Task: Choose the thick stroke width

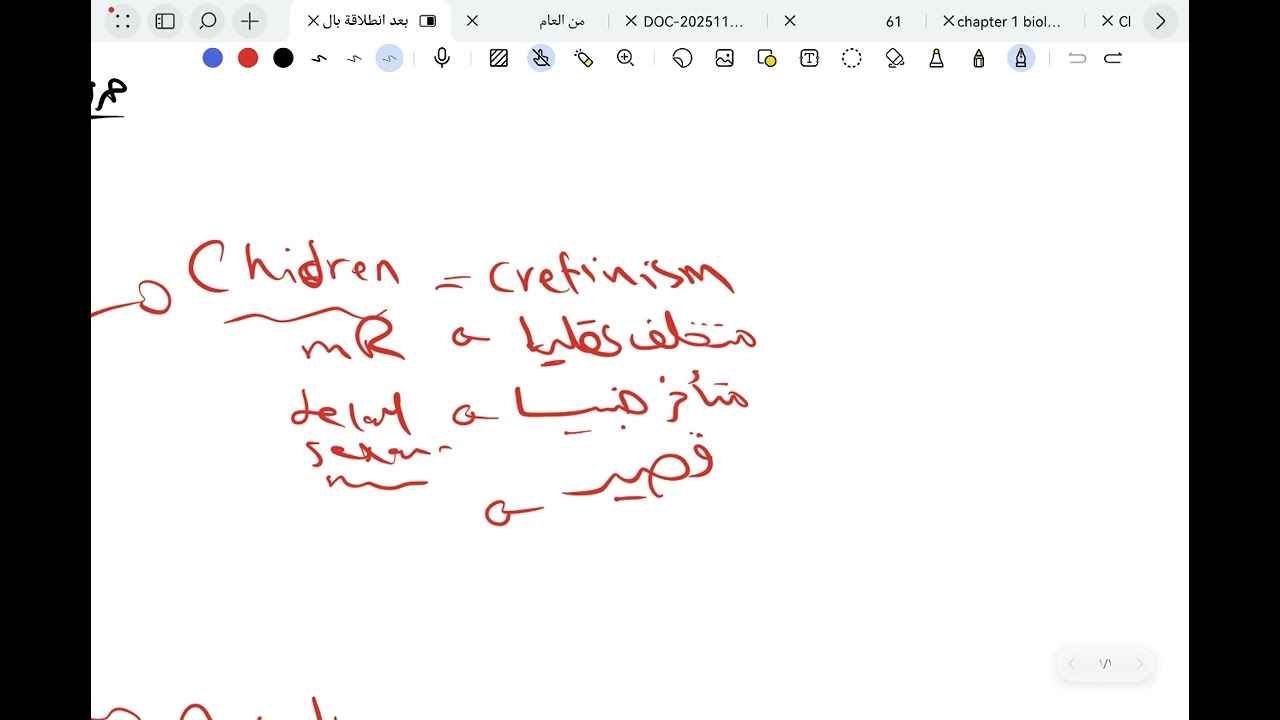Action: coord(319,59)
